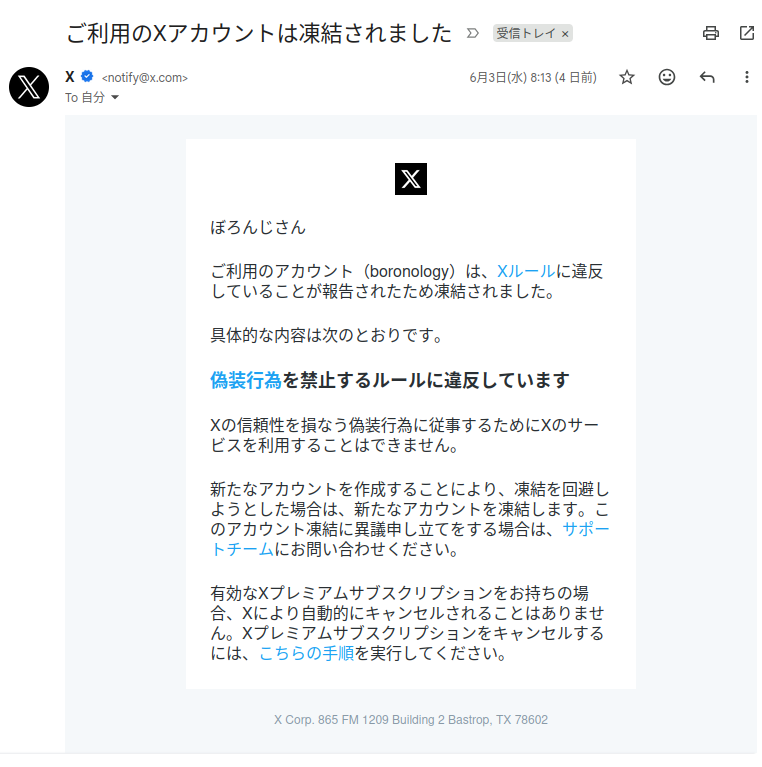Click the blue verified sender badge

[x=87, y=76]
